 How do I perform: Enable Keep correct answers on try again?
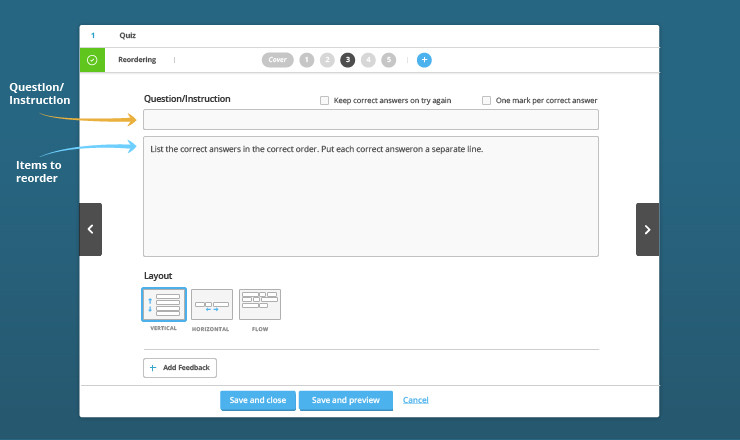tap(324, 100)
